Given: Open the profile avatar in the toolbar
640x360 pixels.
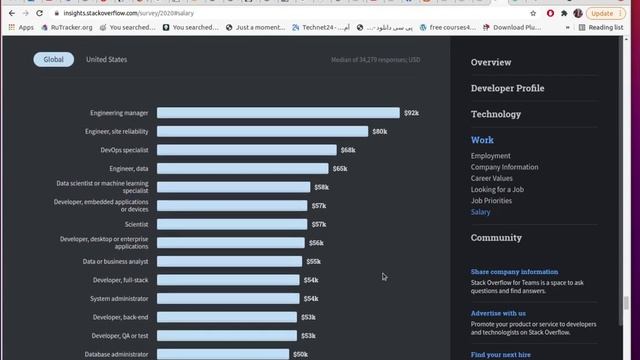Looking at the screenshot, I should pyautogui.click(x=578, y=13).
